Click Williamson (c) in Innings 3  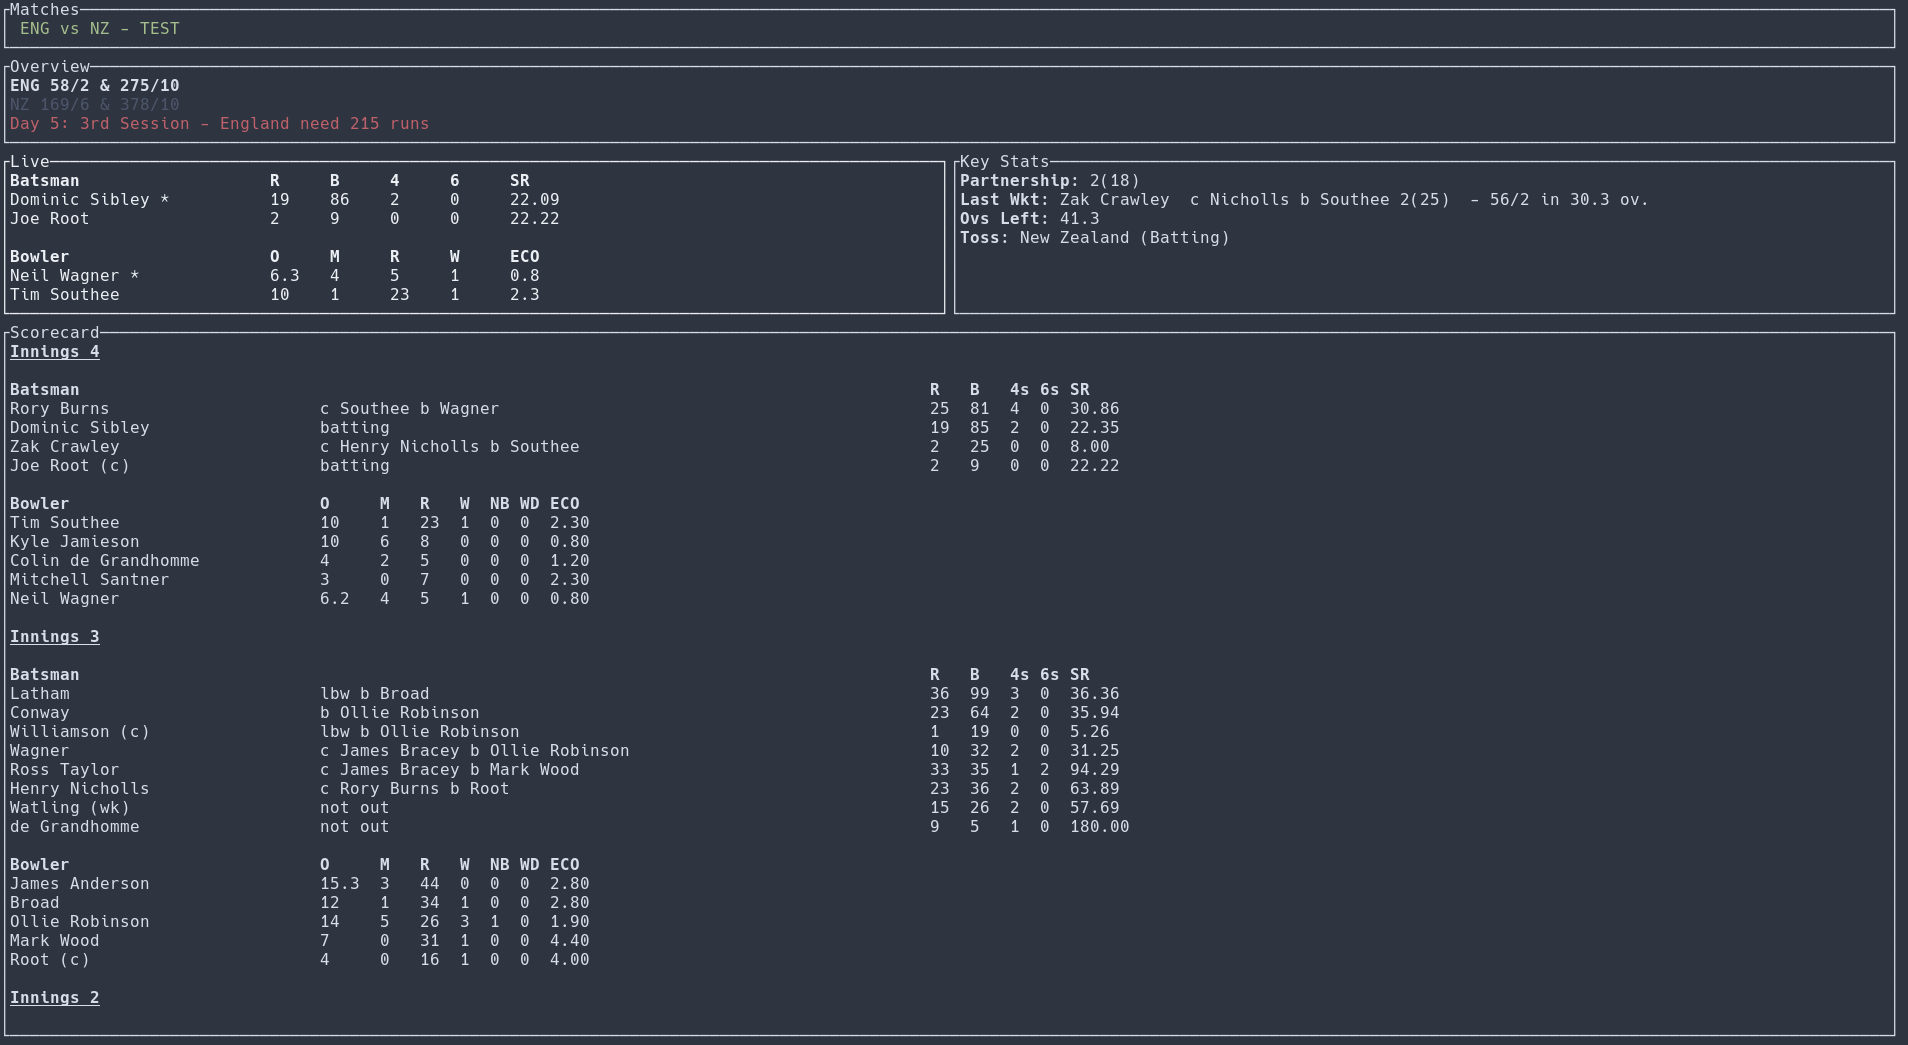(80, 732)
